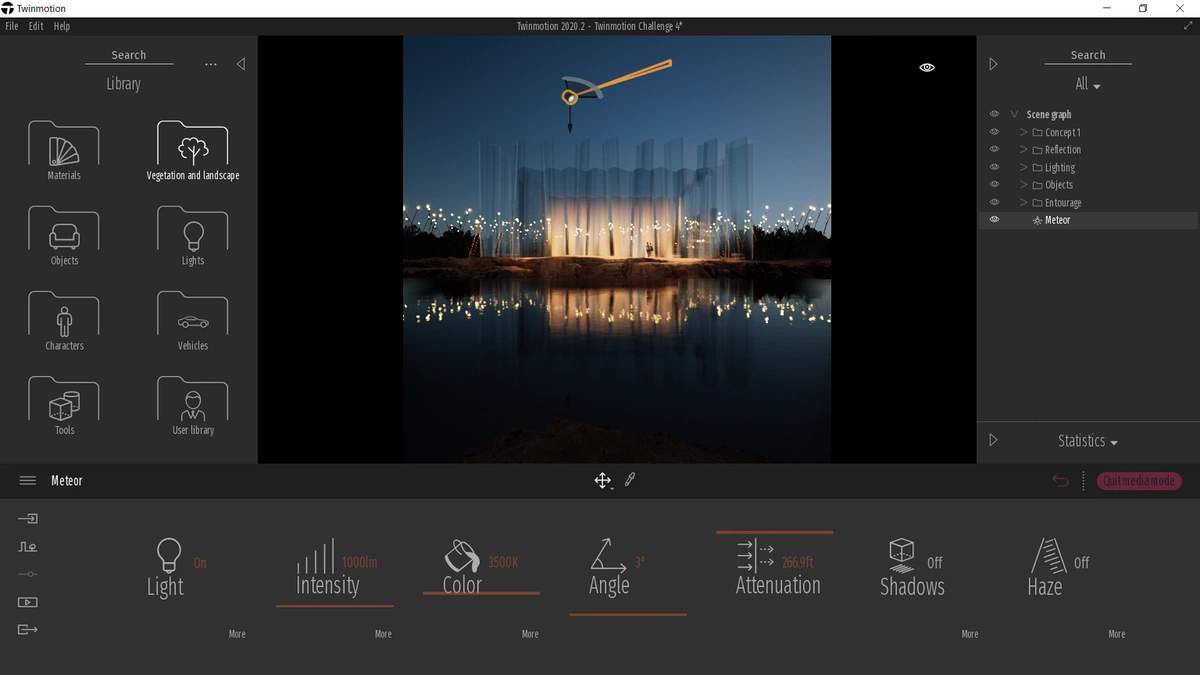Image resolution: width=1200 pixels, height=675 pixels.
Task: Open the Vehicles library folder
Action: point(193,318)
